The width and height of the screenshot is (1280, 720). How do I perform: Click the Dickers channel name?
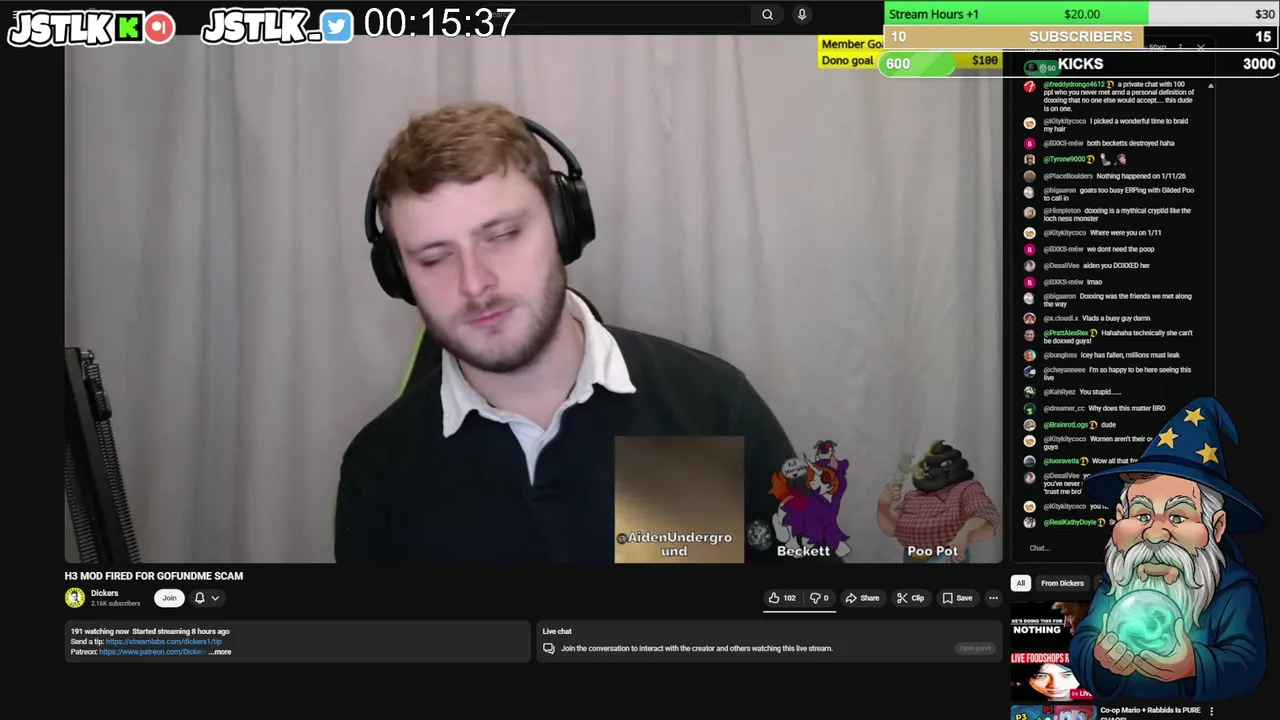[x=104, y=593]
